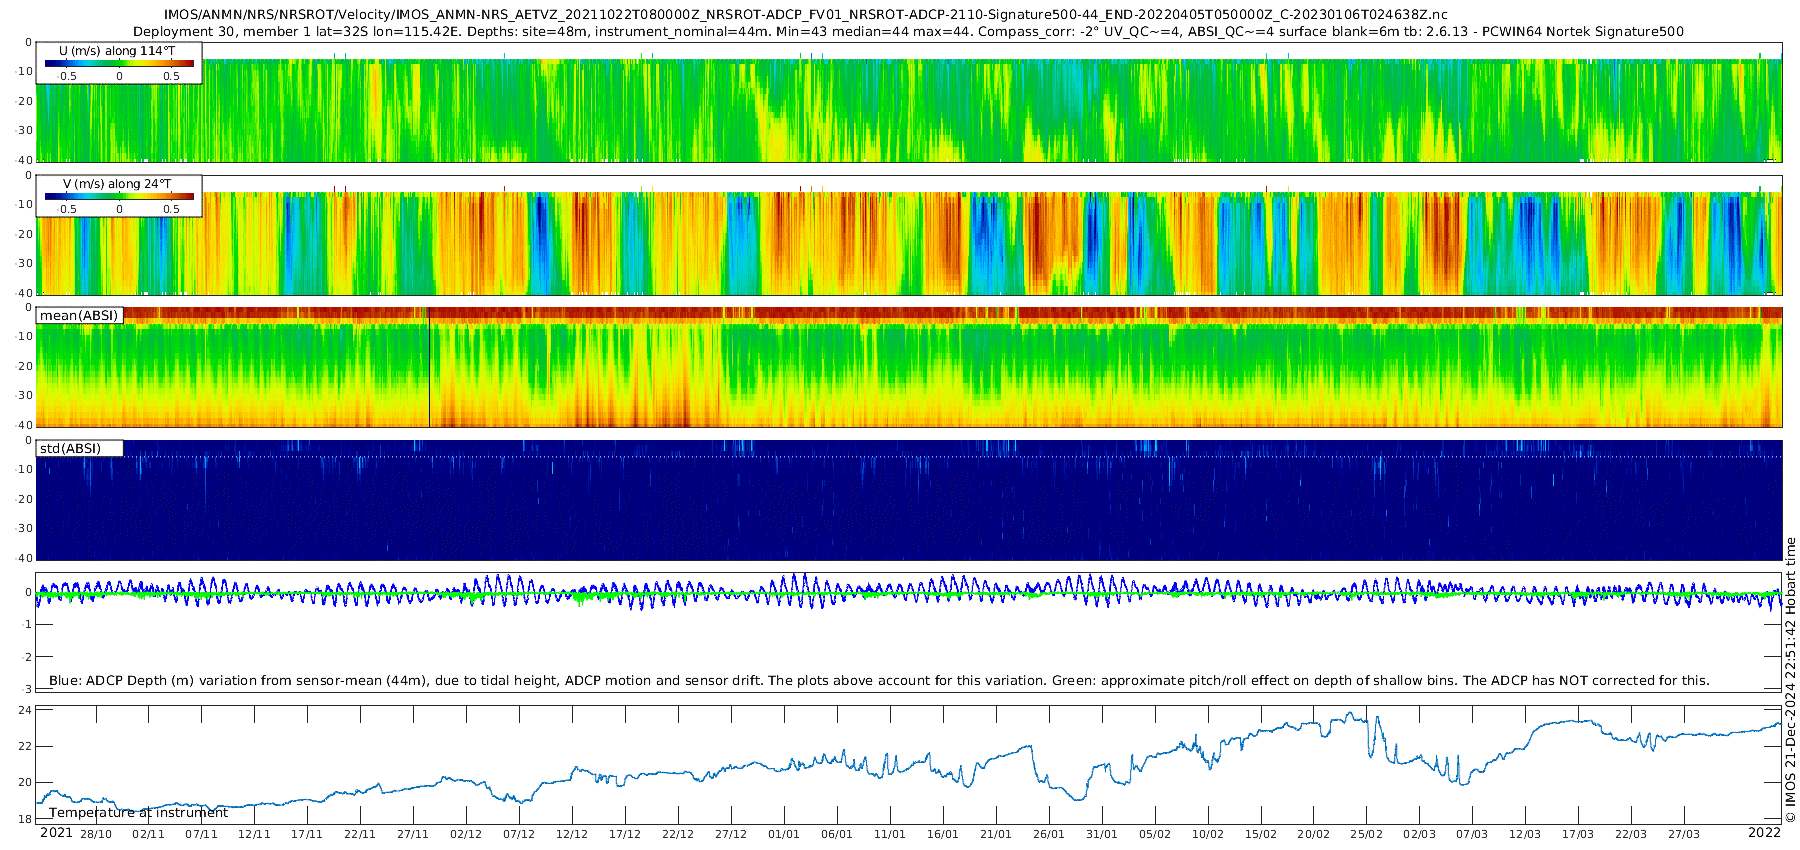The height and width of the screenshot is (850, 1800).
Task: Click the 2021 year label at bottom left
Action: point(56,833)
